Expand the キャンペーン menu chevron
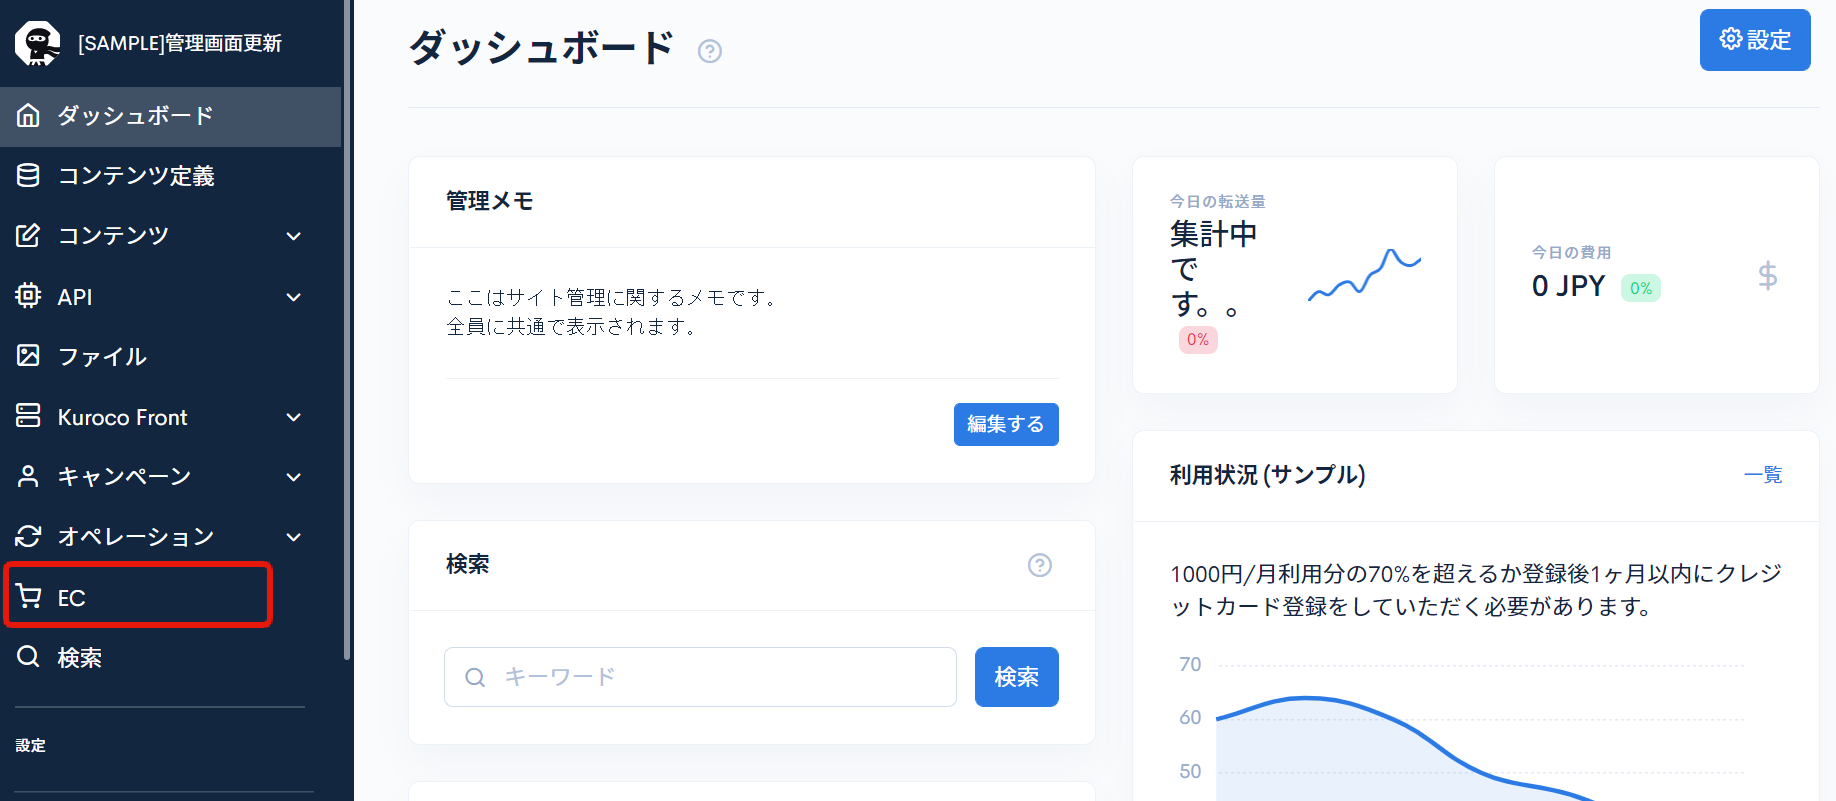This screenshot has height=801, width=1836. tap(294, 477)
